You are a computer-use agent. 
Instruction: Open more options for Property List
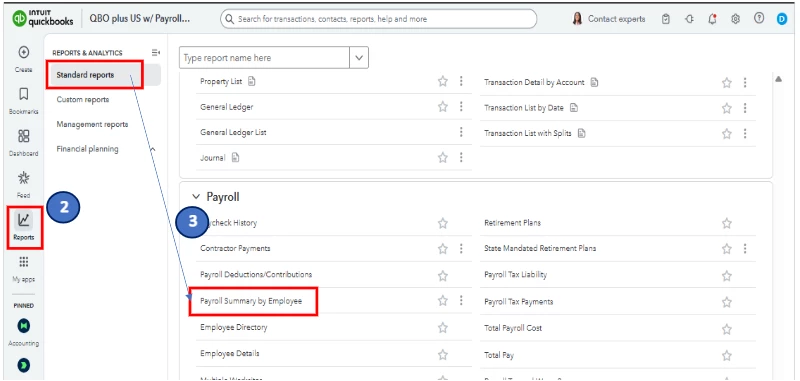461,82
